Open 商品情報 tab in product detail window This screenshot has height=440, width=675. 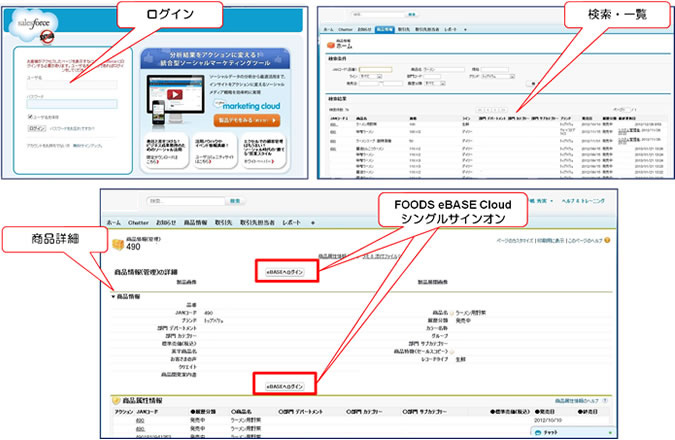pos(195,223)
